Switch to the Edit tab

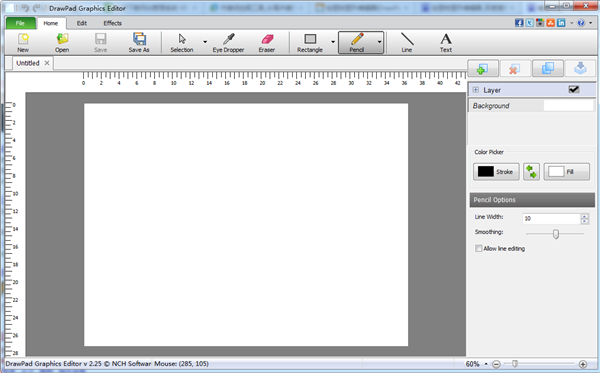click(x=82, y=23)
